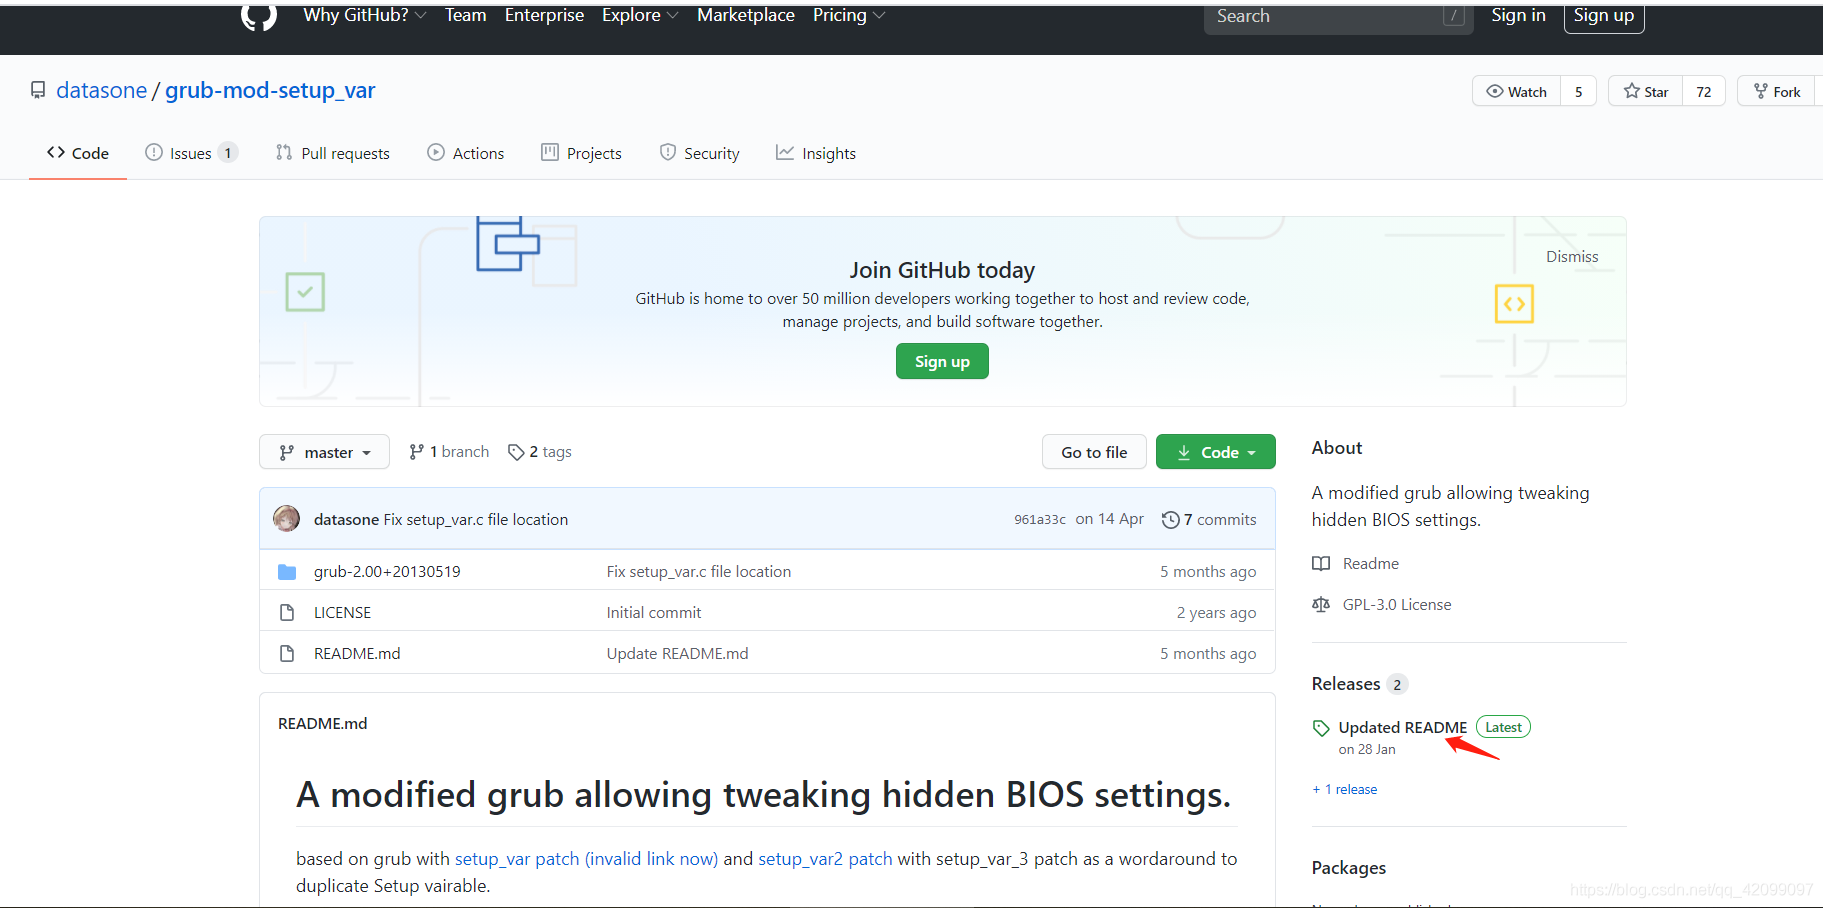The height and width of the screenshot is (908, 1823).
Task: Click the Go to file button
Action: (x=1094, y=452)
